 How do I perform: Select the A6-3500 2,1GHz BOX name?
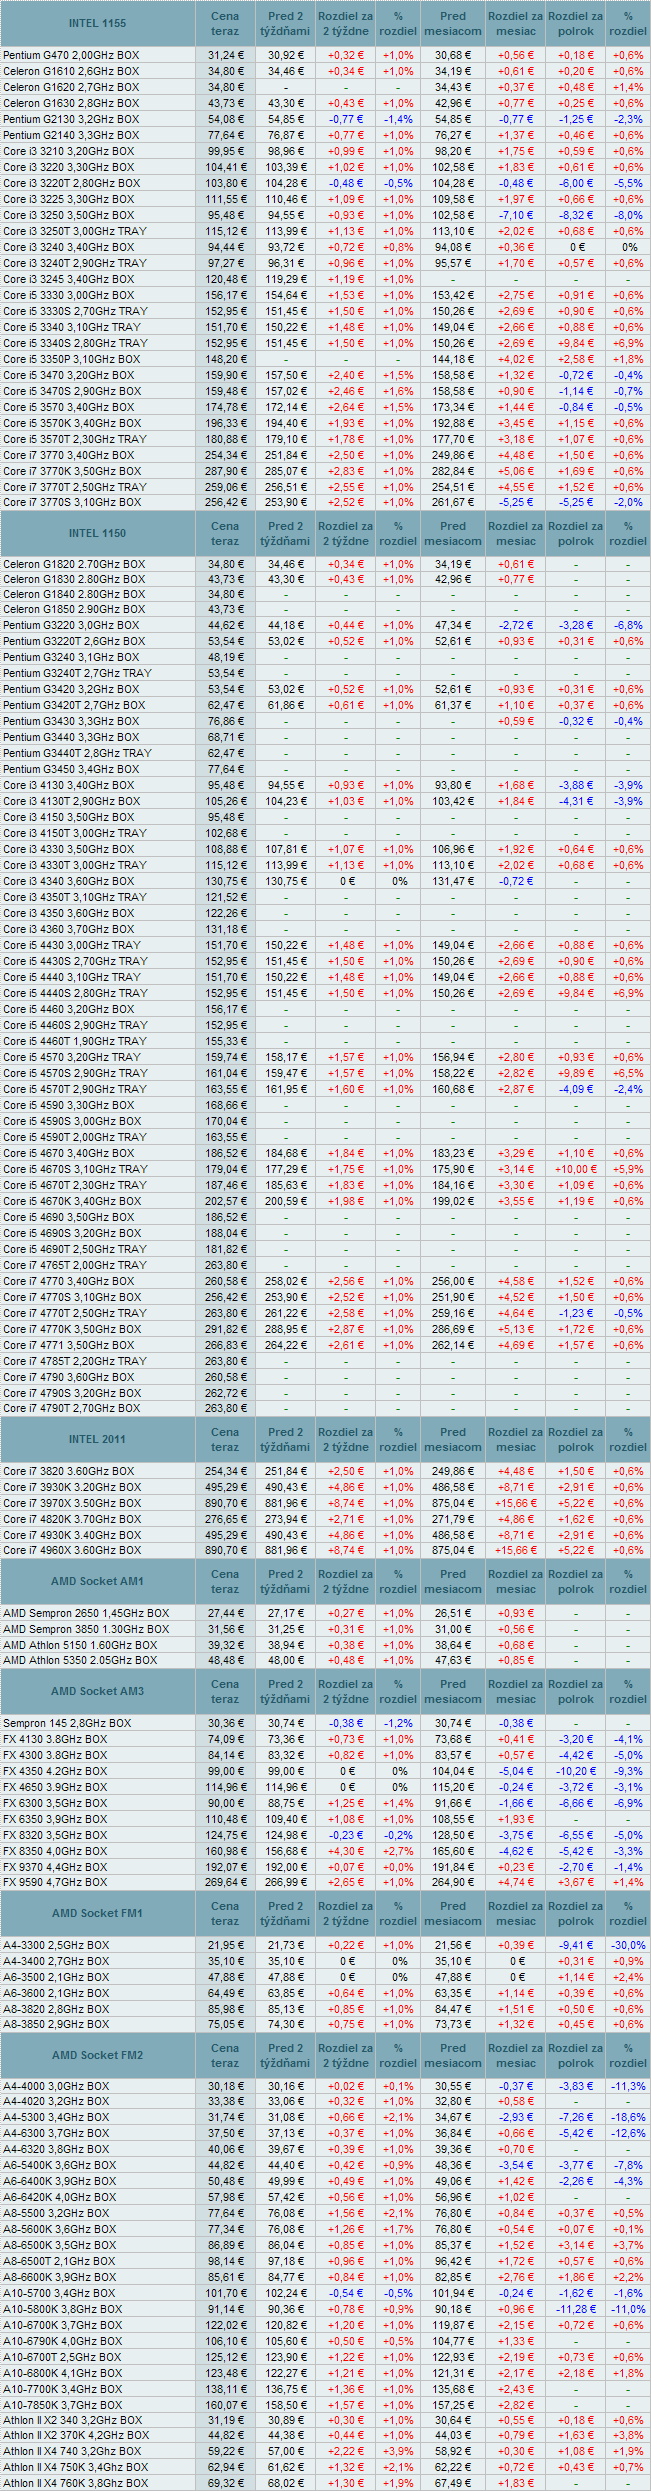(56, 1977)
